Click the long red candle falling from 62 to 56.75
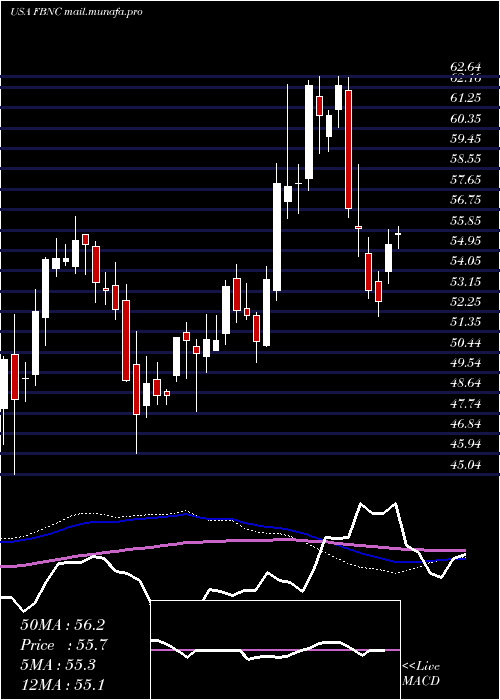 click(348, 149)
